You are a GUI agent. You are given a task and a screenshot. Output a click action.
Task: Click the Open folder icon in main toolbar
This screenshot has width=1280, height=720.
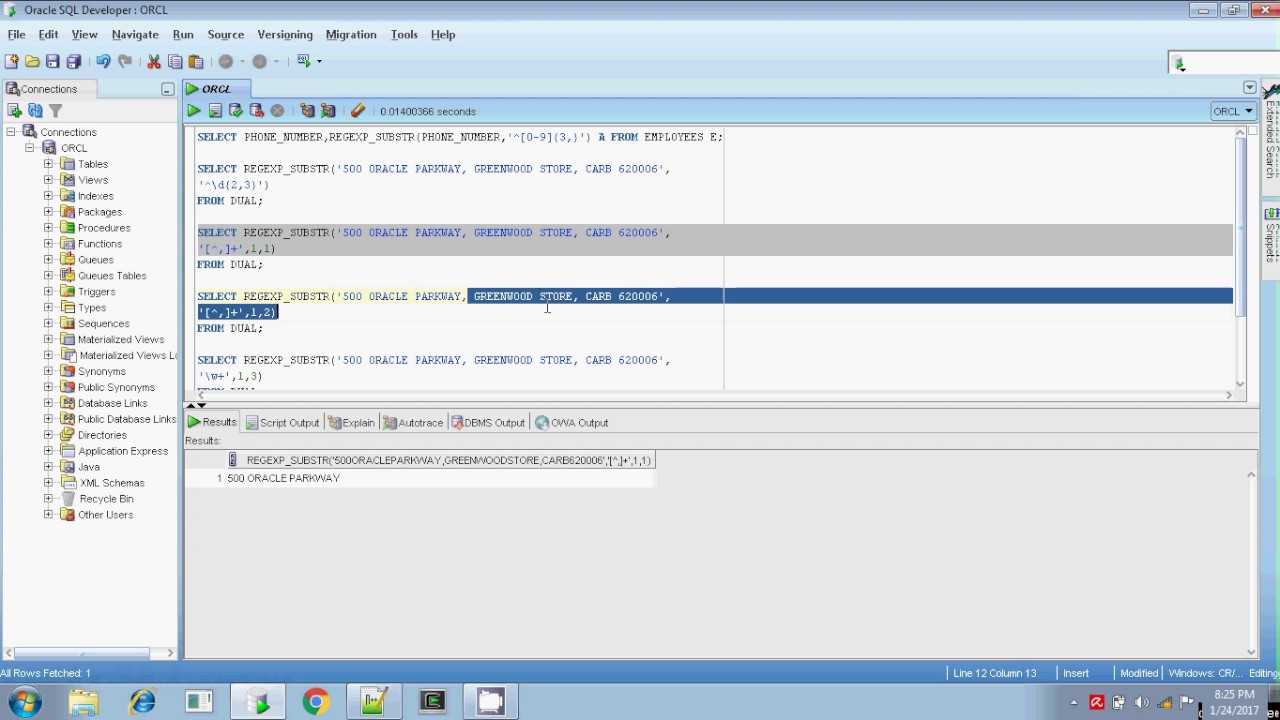[x=32, y=62]
